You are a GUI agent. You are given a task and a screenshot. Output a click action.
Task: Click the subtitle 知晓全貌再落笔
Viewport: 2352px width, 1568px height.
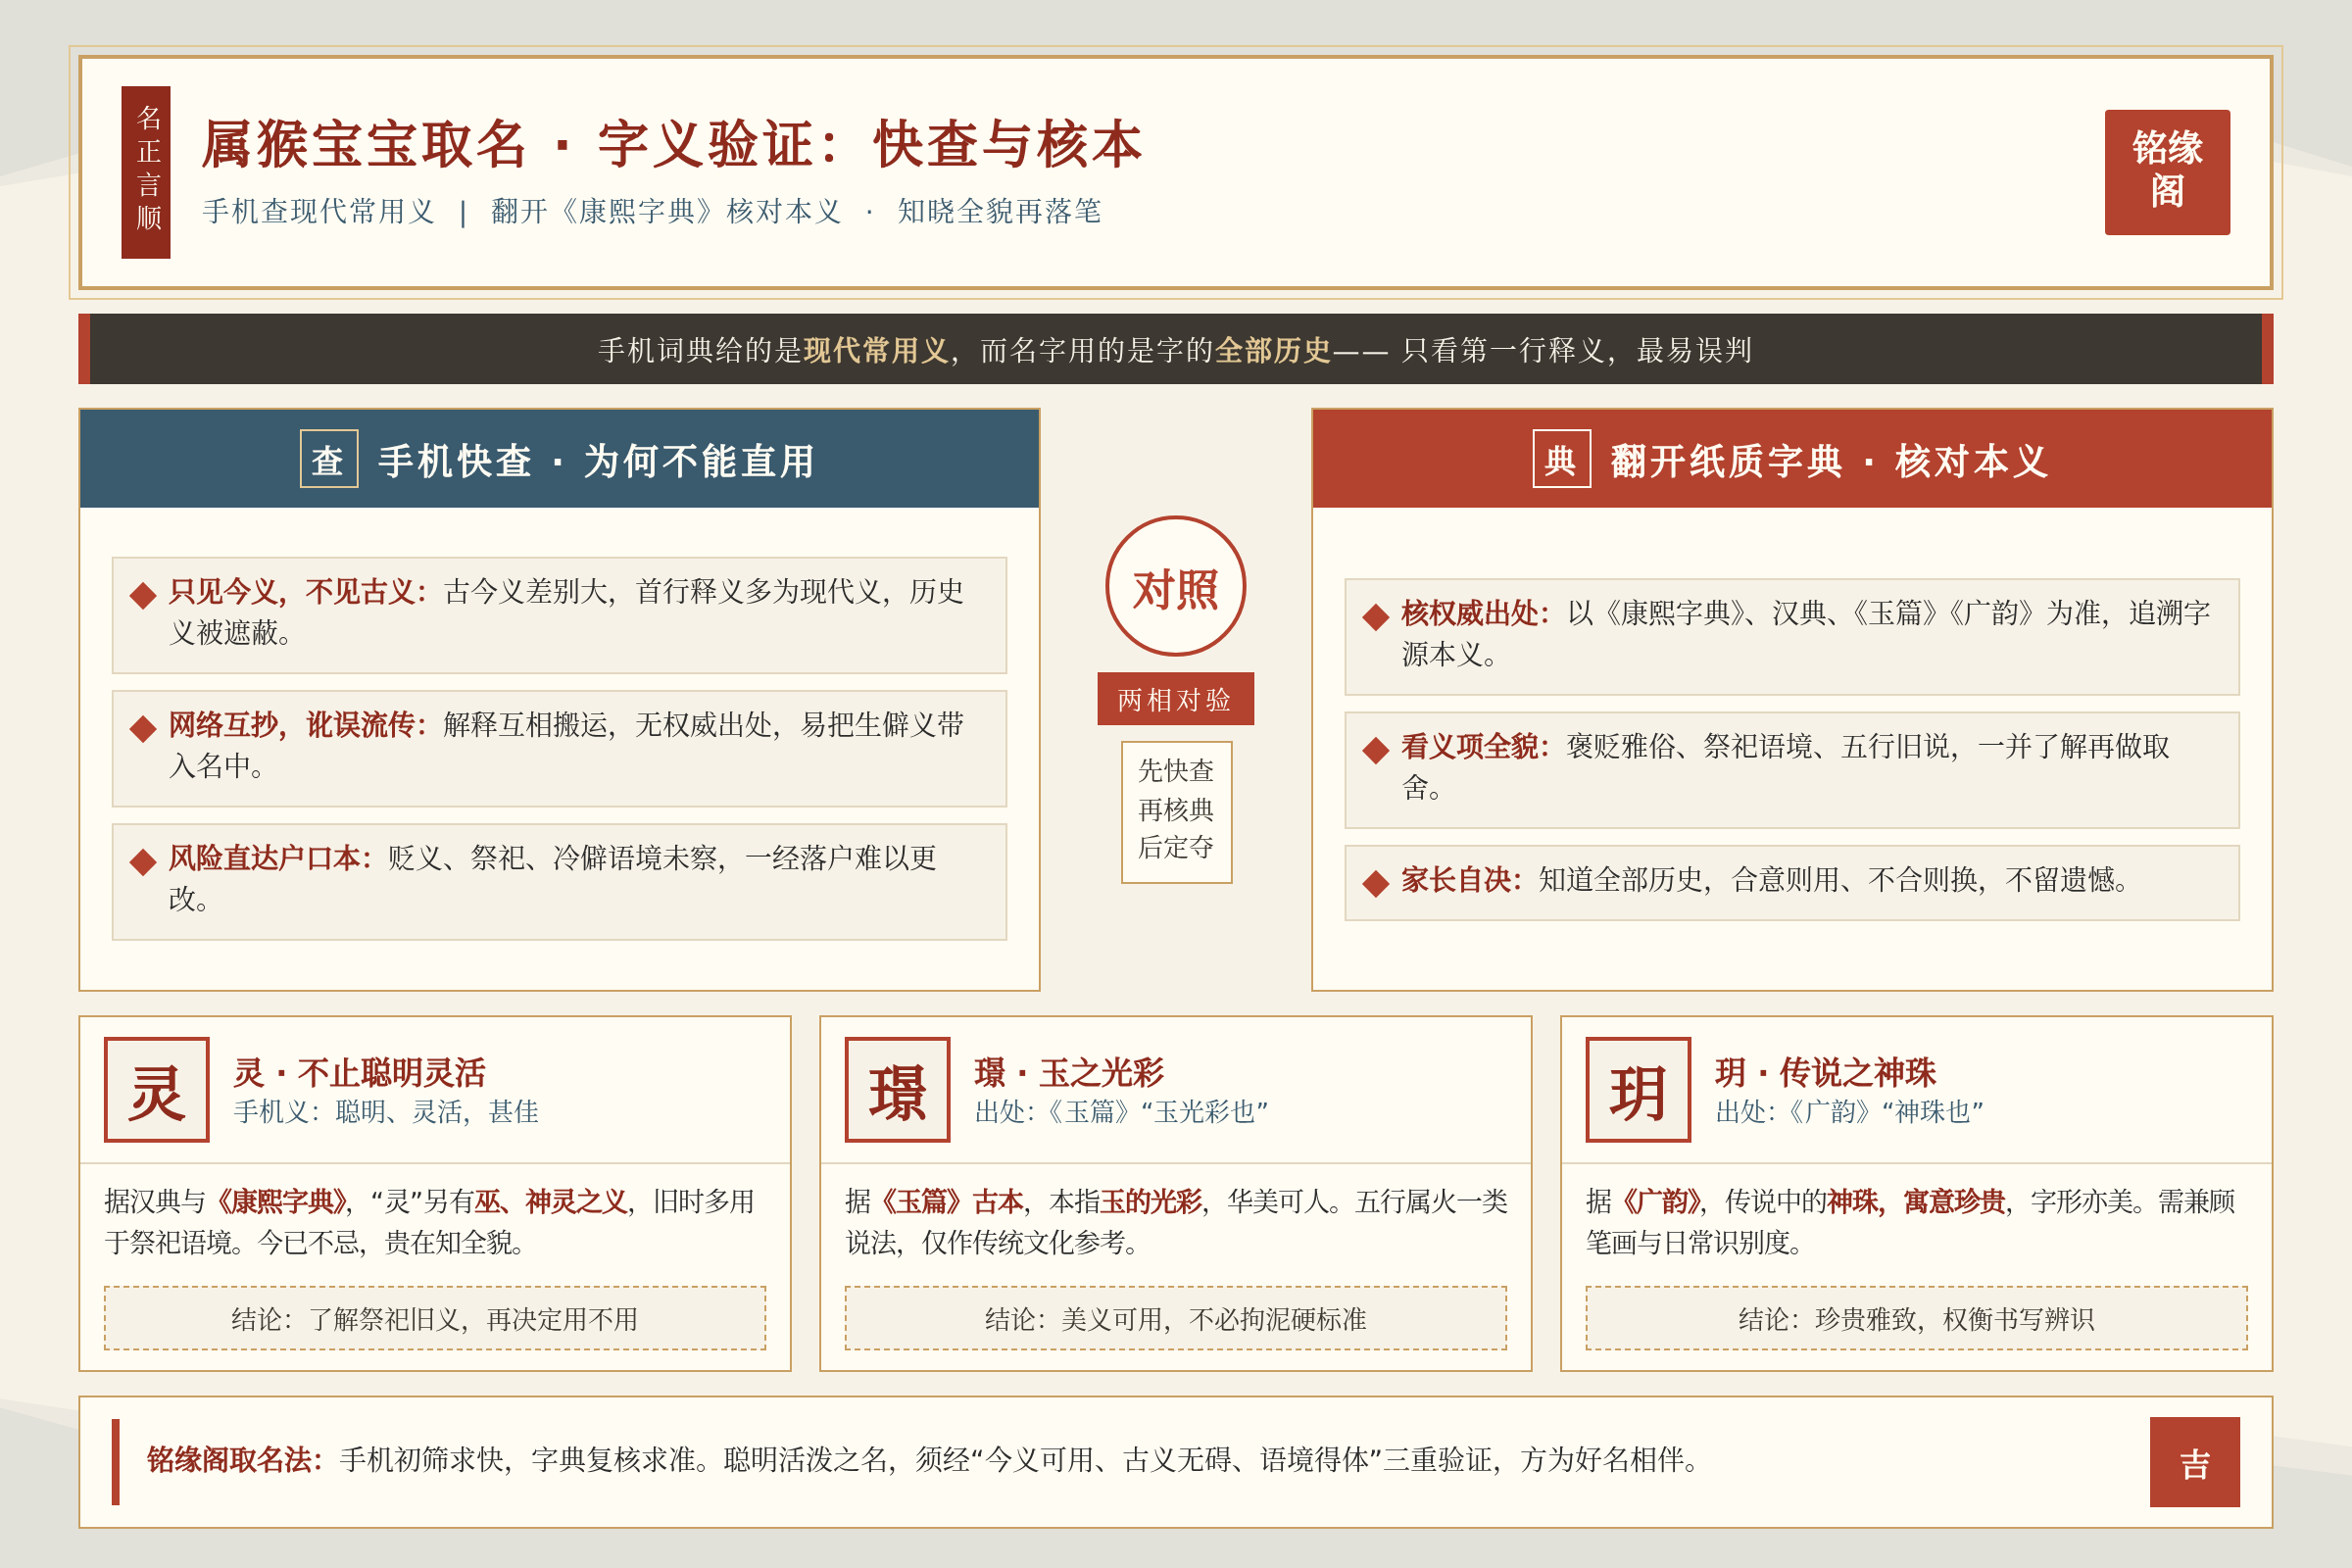click(999, 211)
